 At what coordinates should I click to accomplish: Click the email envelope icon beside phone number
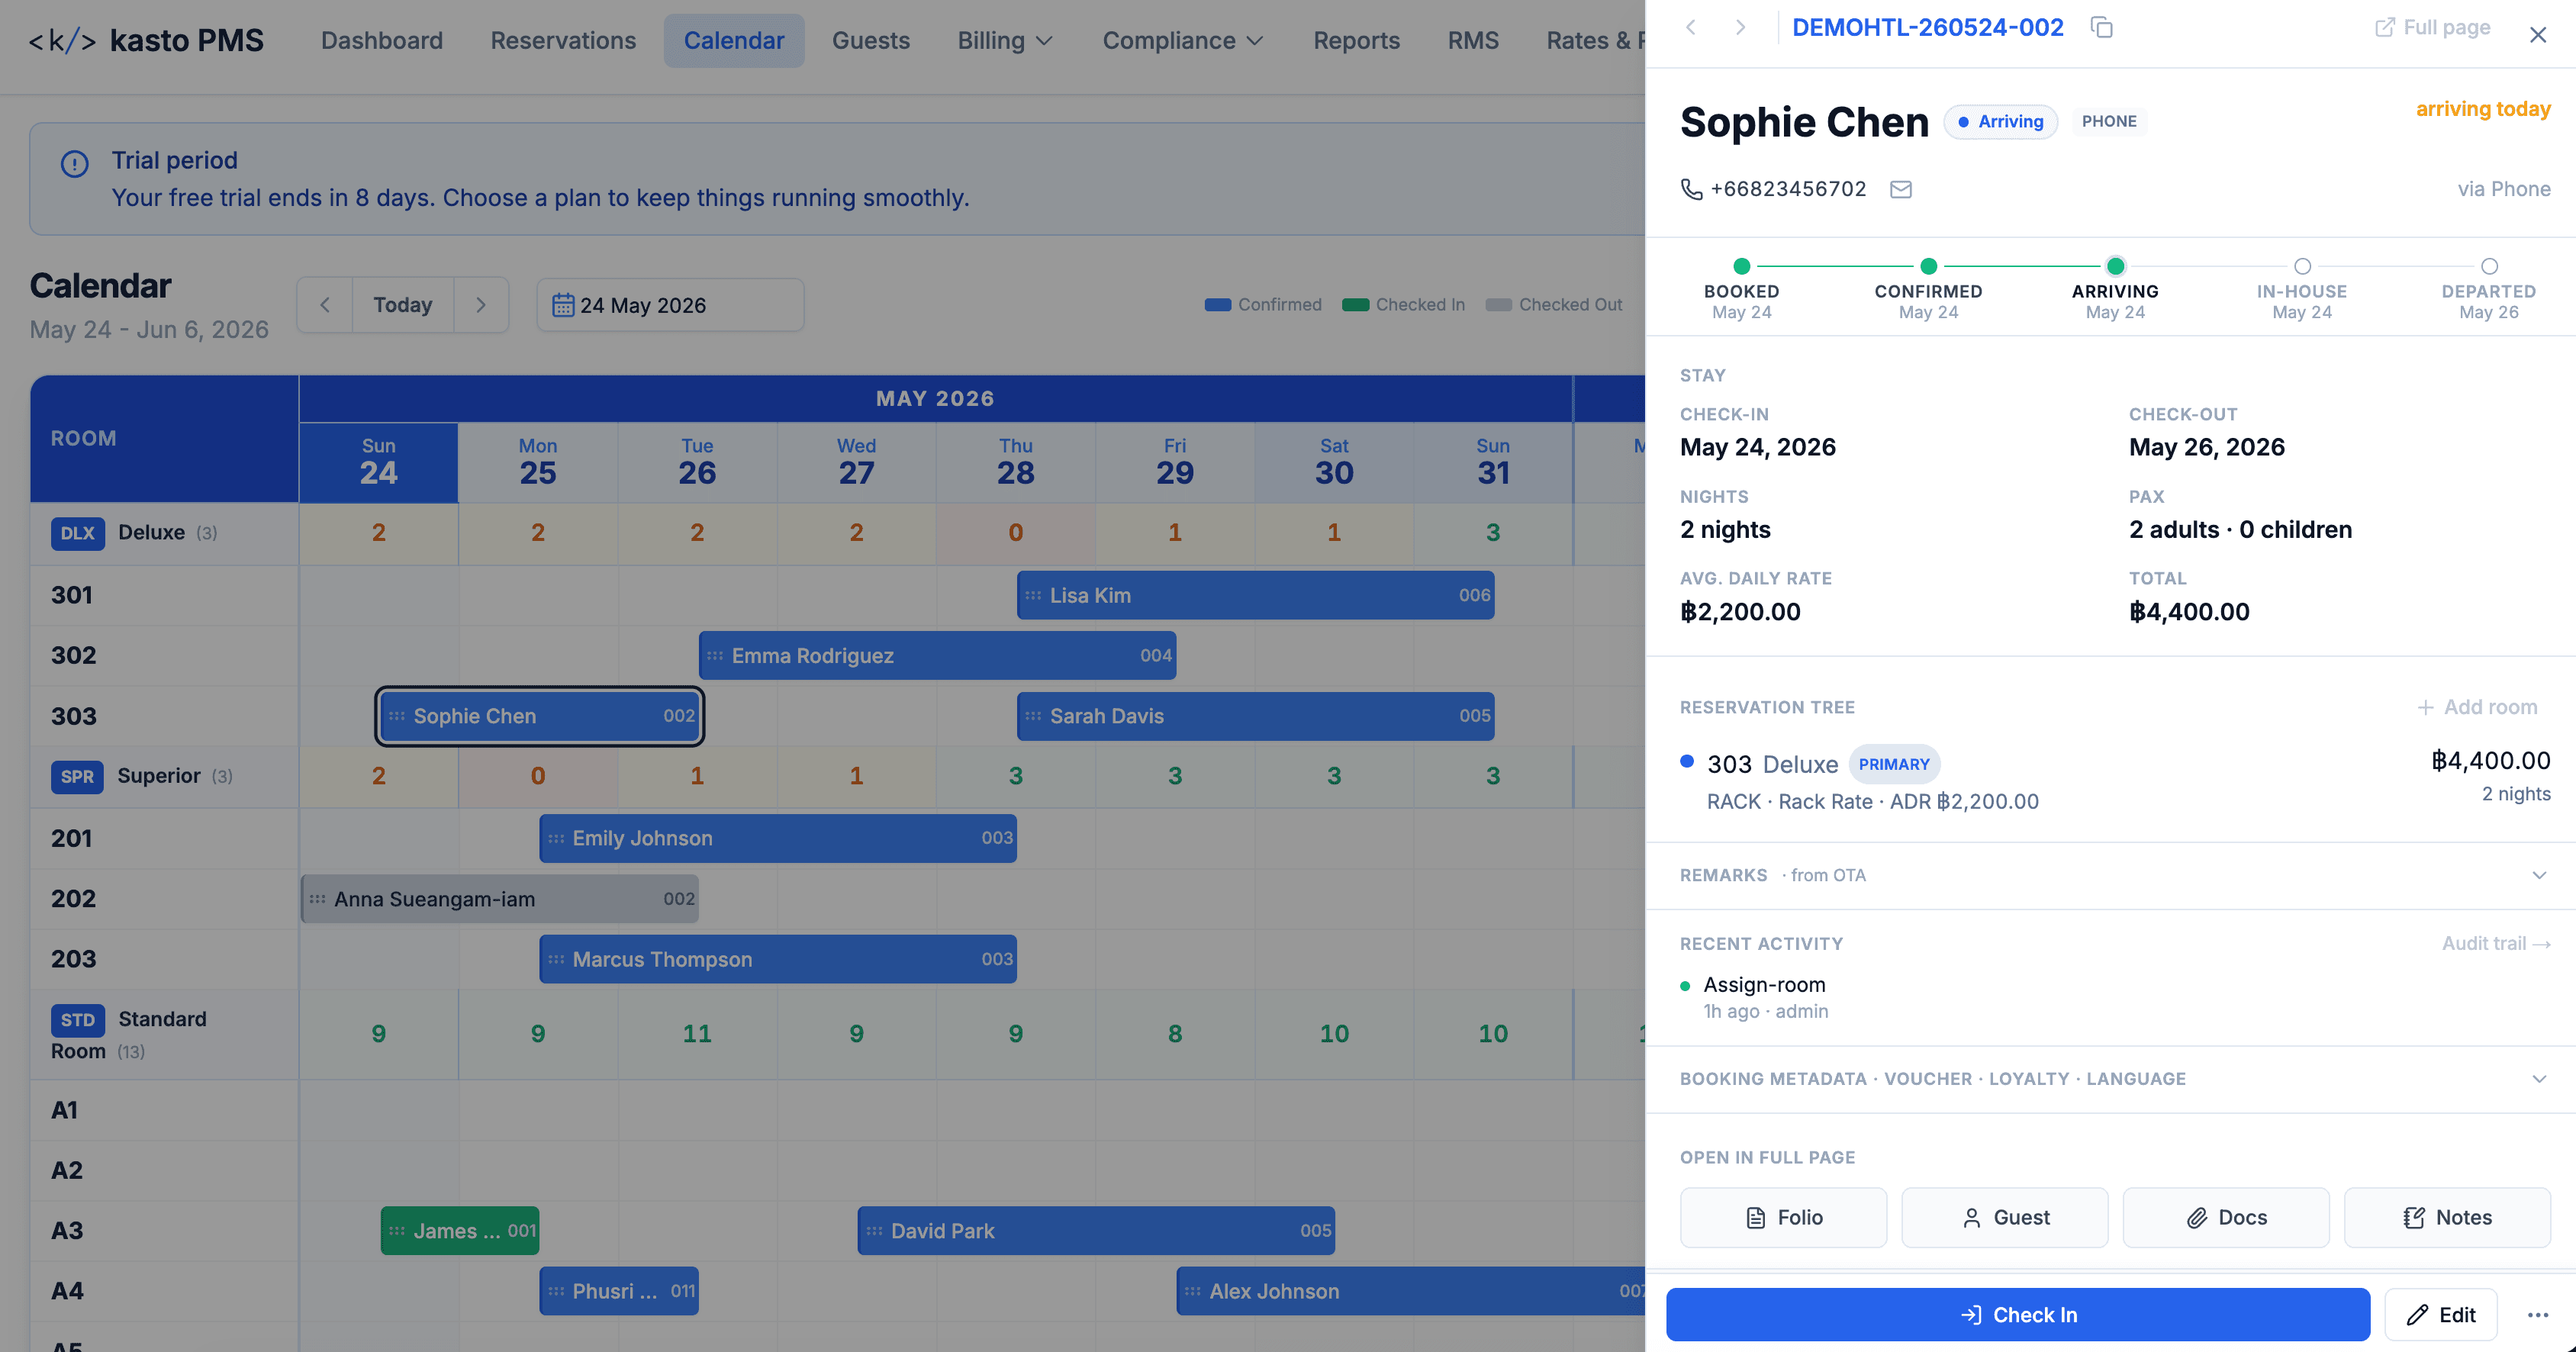tap(1901, 189)
